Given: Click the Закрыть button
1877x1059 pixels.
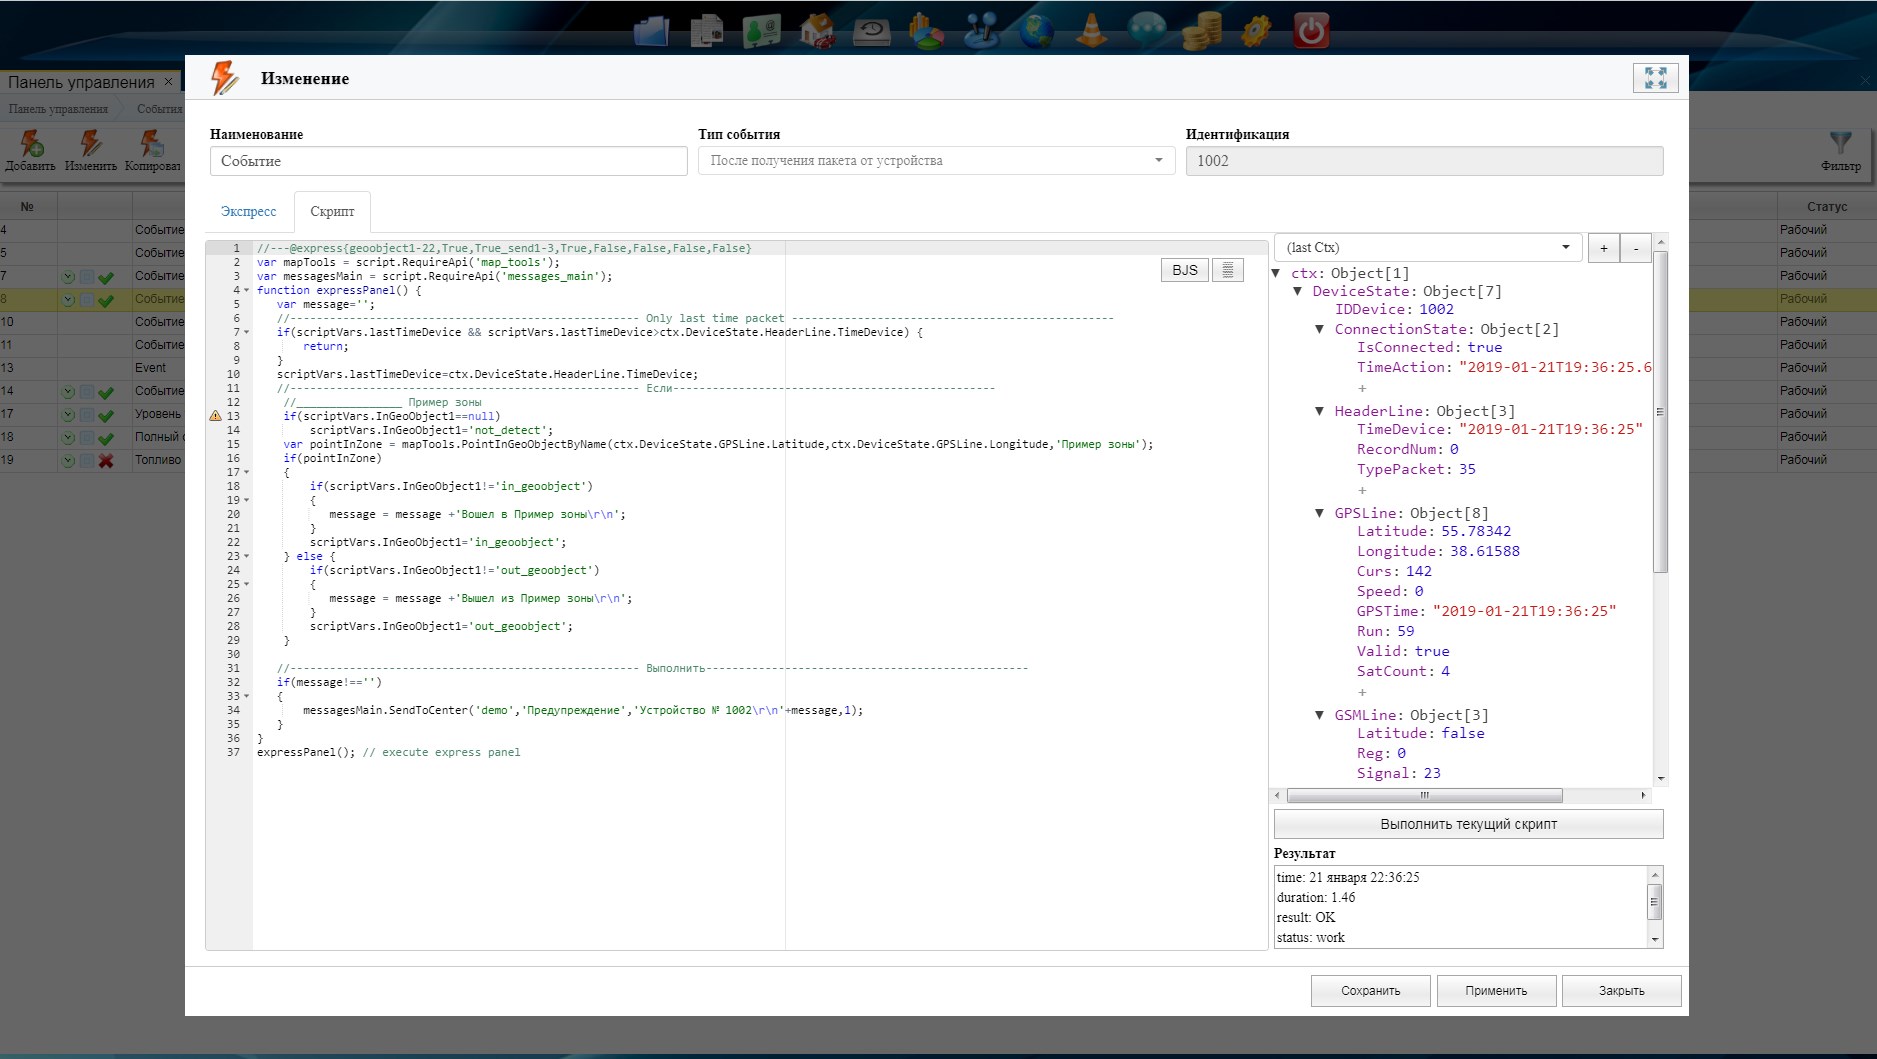Looking at the screenshot, I should (1621, 991).
